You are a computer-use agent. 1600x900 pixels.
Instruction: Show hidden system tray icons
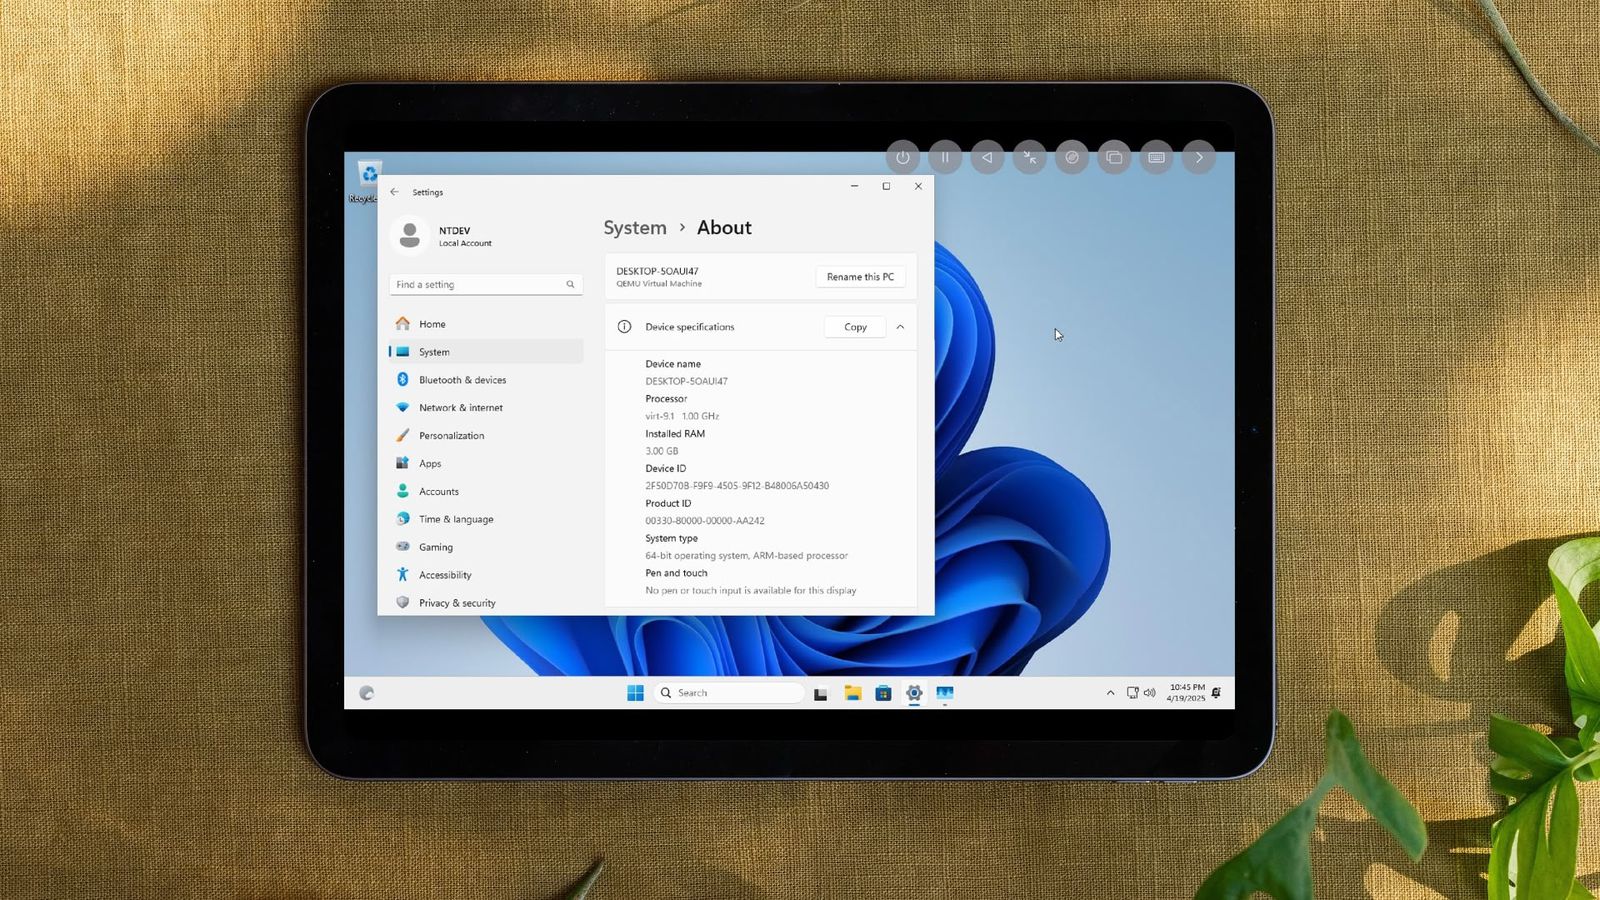point(1110,693)
